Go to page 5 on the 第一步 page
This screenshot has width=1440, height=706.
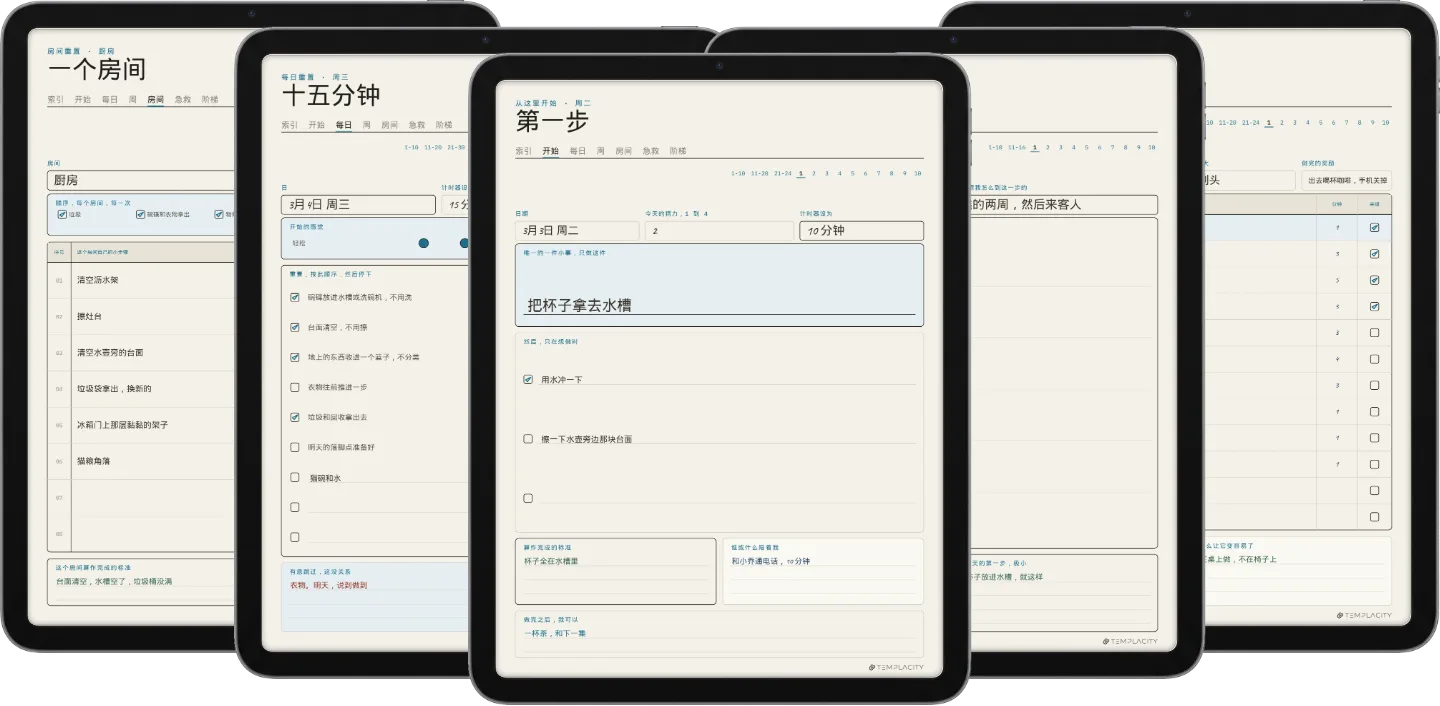click(x=853, y=174)
